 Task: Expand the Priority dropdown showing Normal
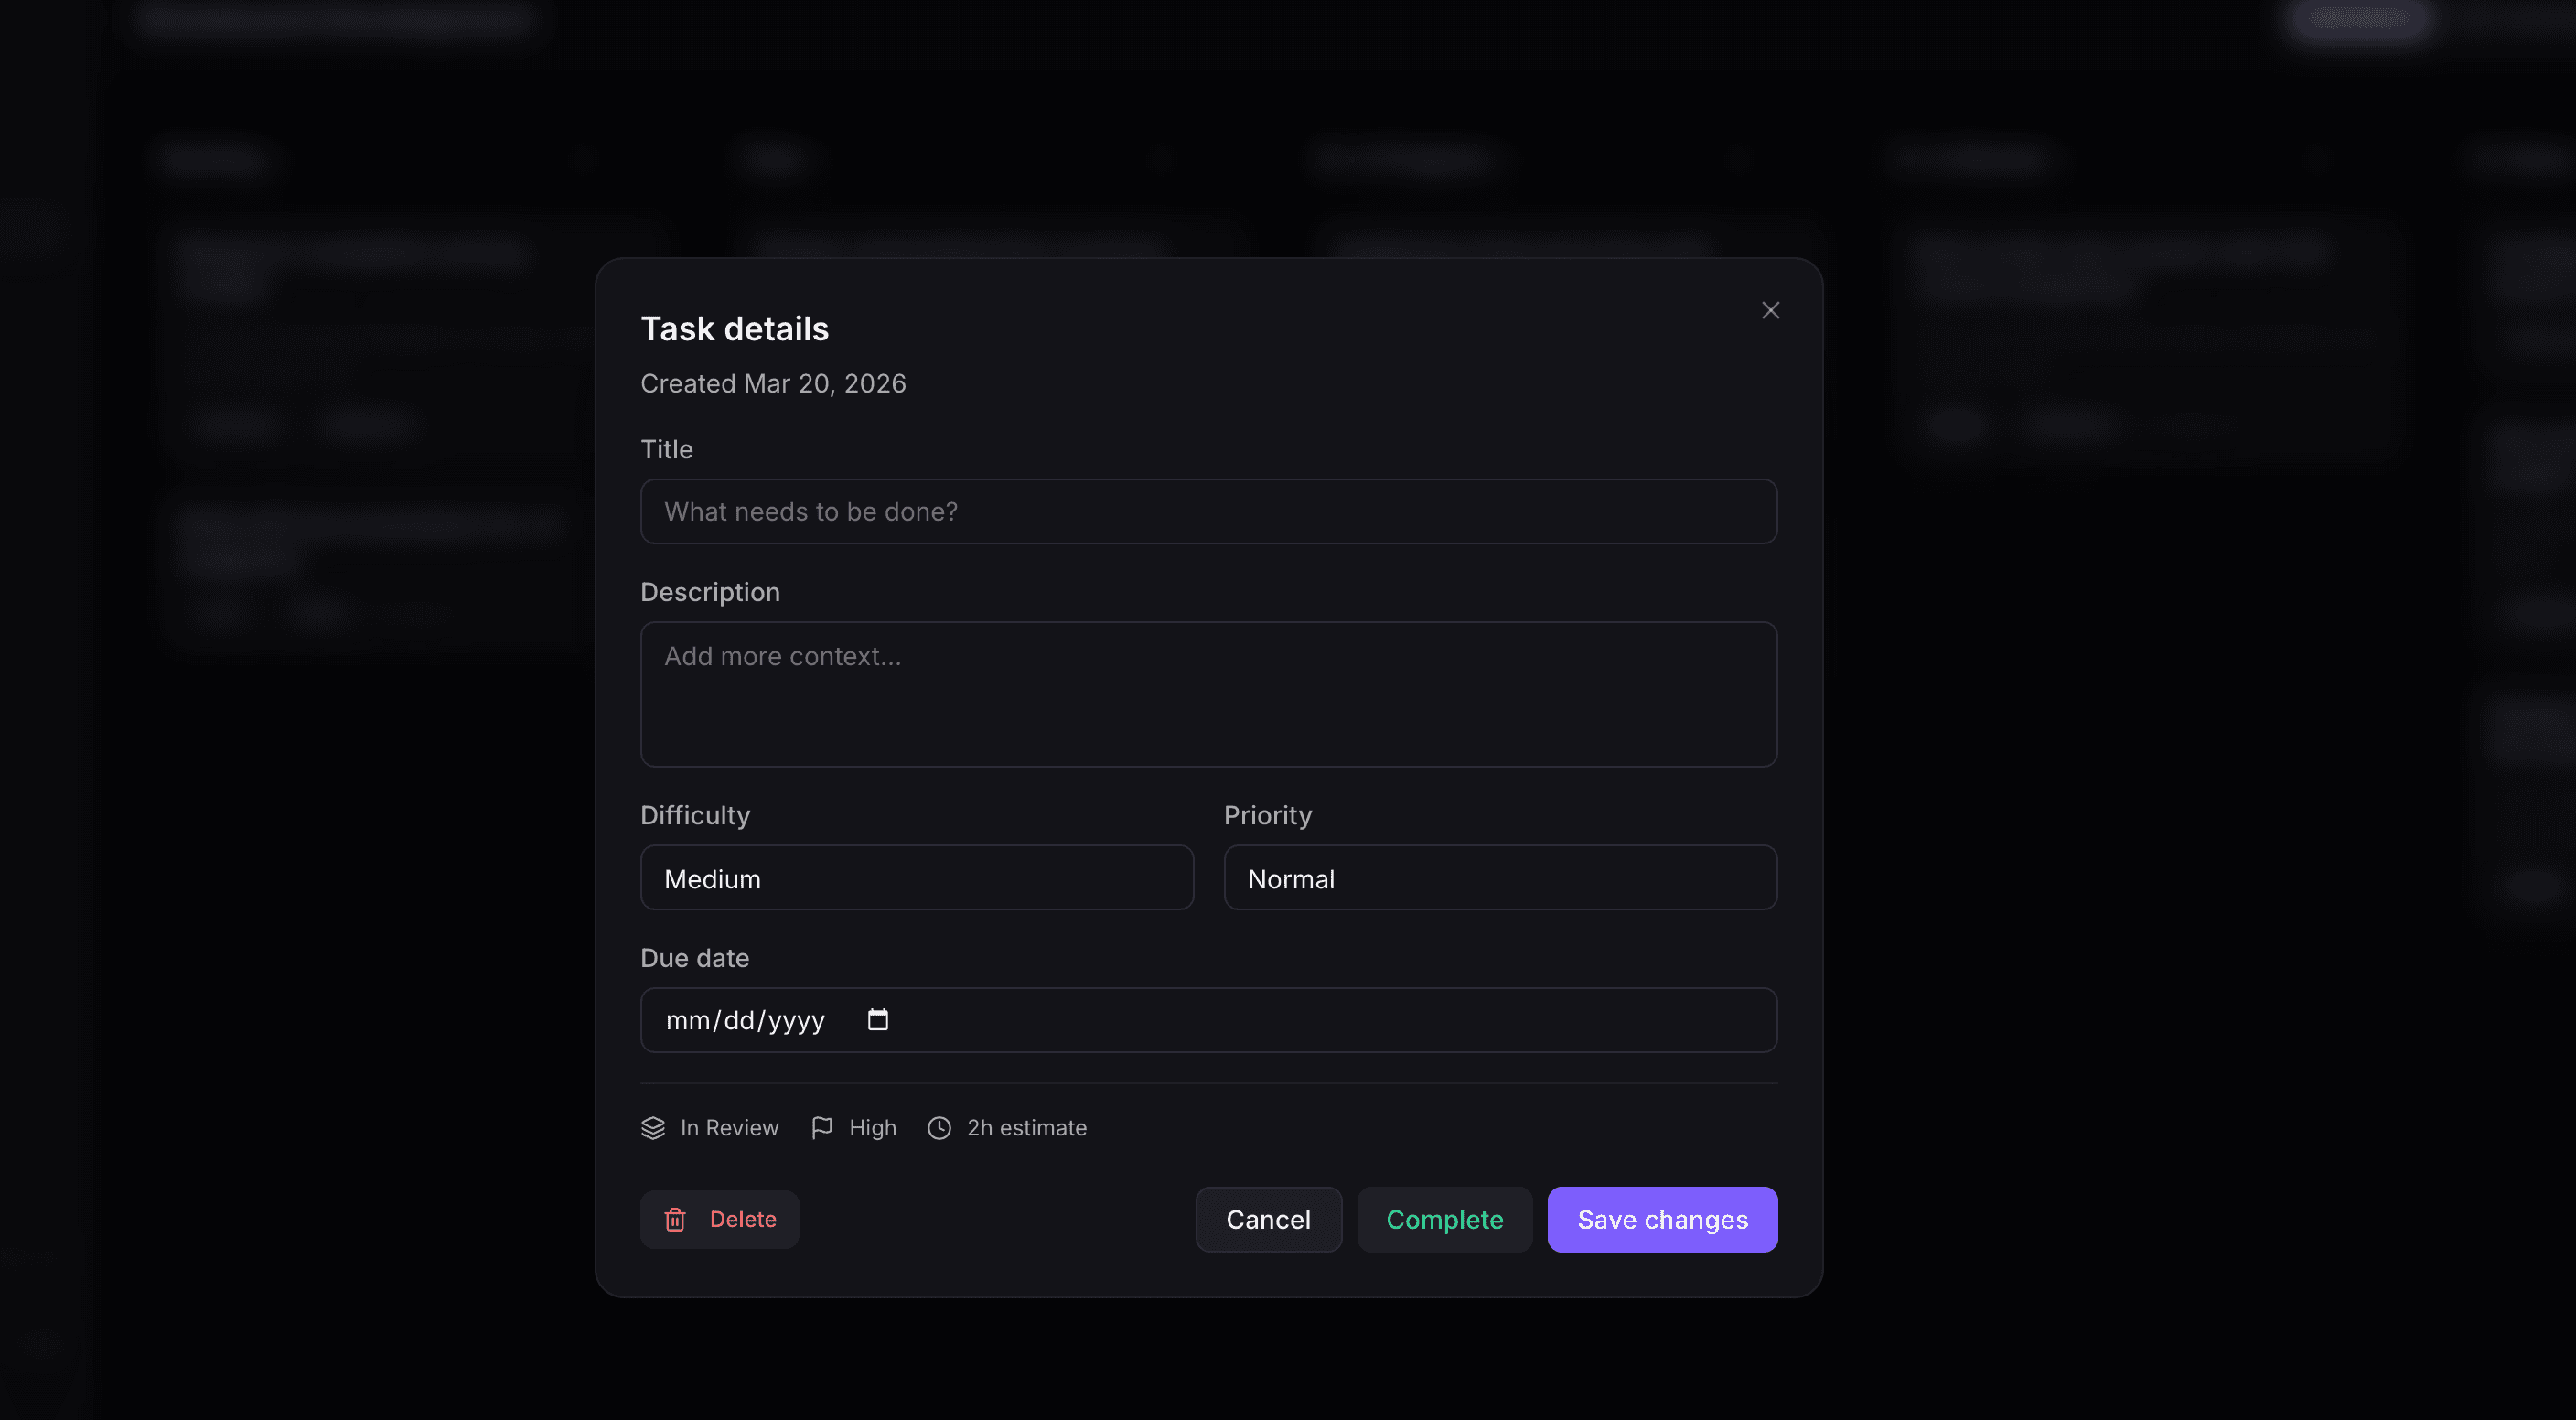(1499, 878)
